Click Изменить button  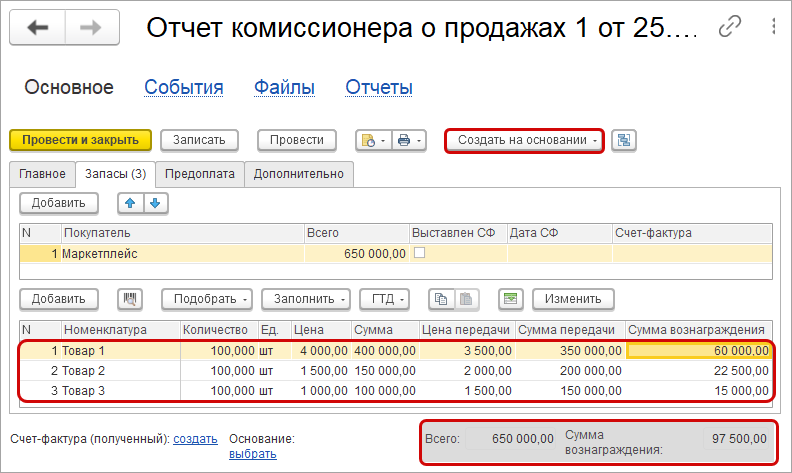573,299
